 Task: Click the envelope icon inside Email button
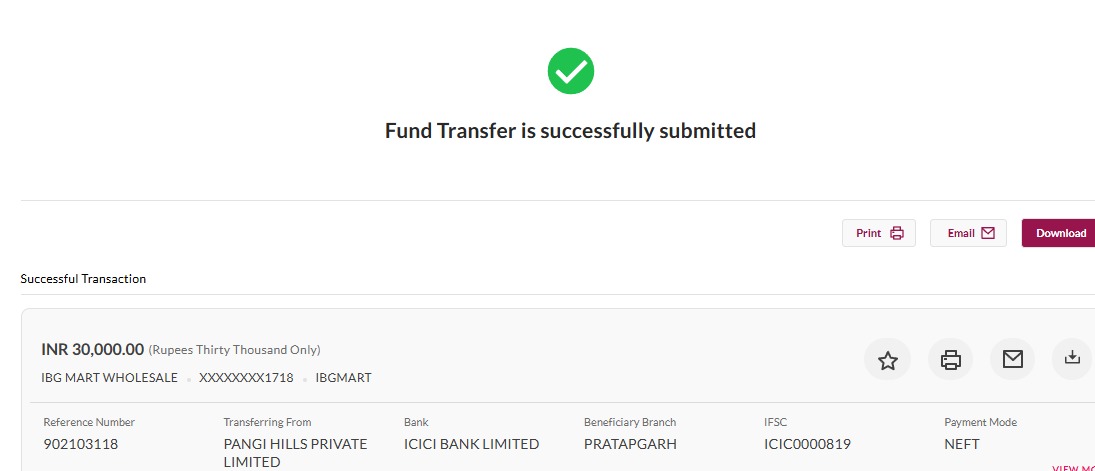(987, 233)
